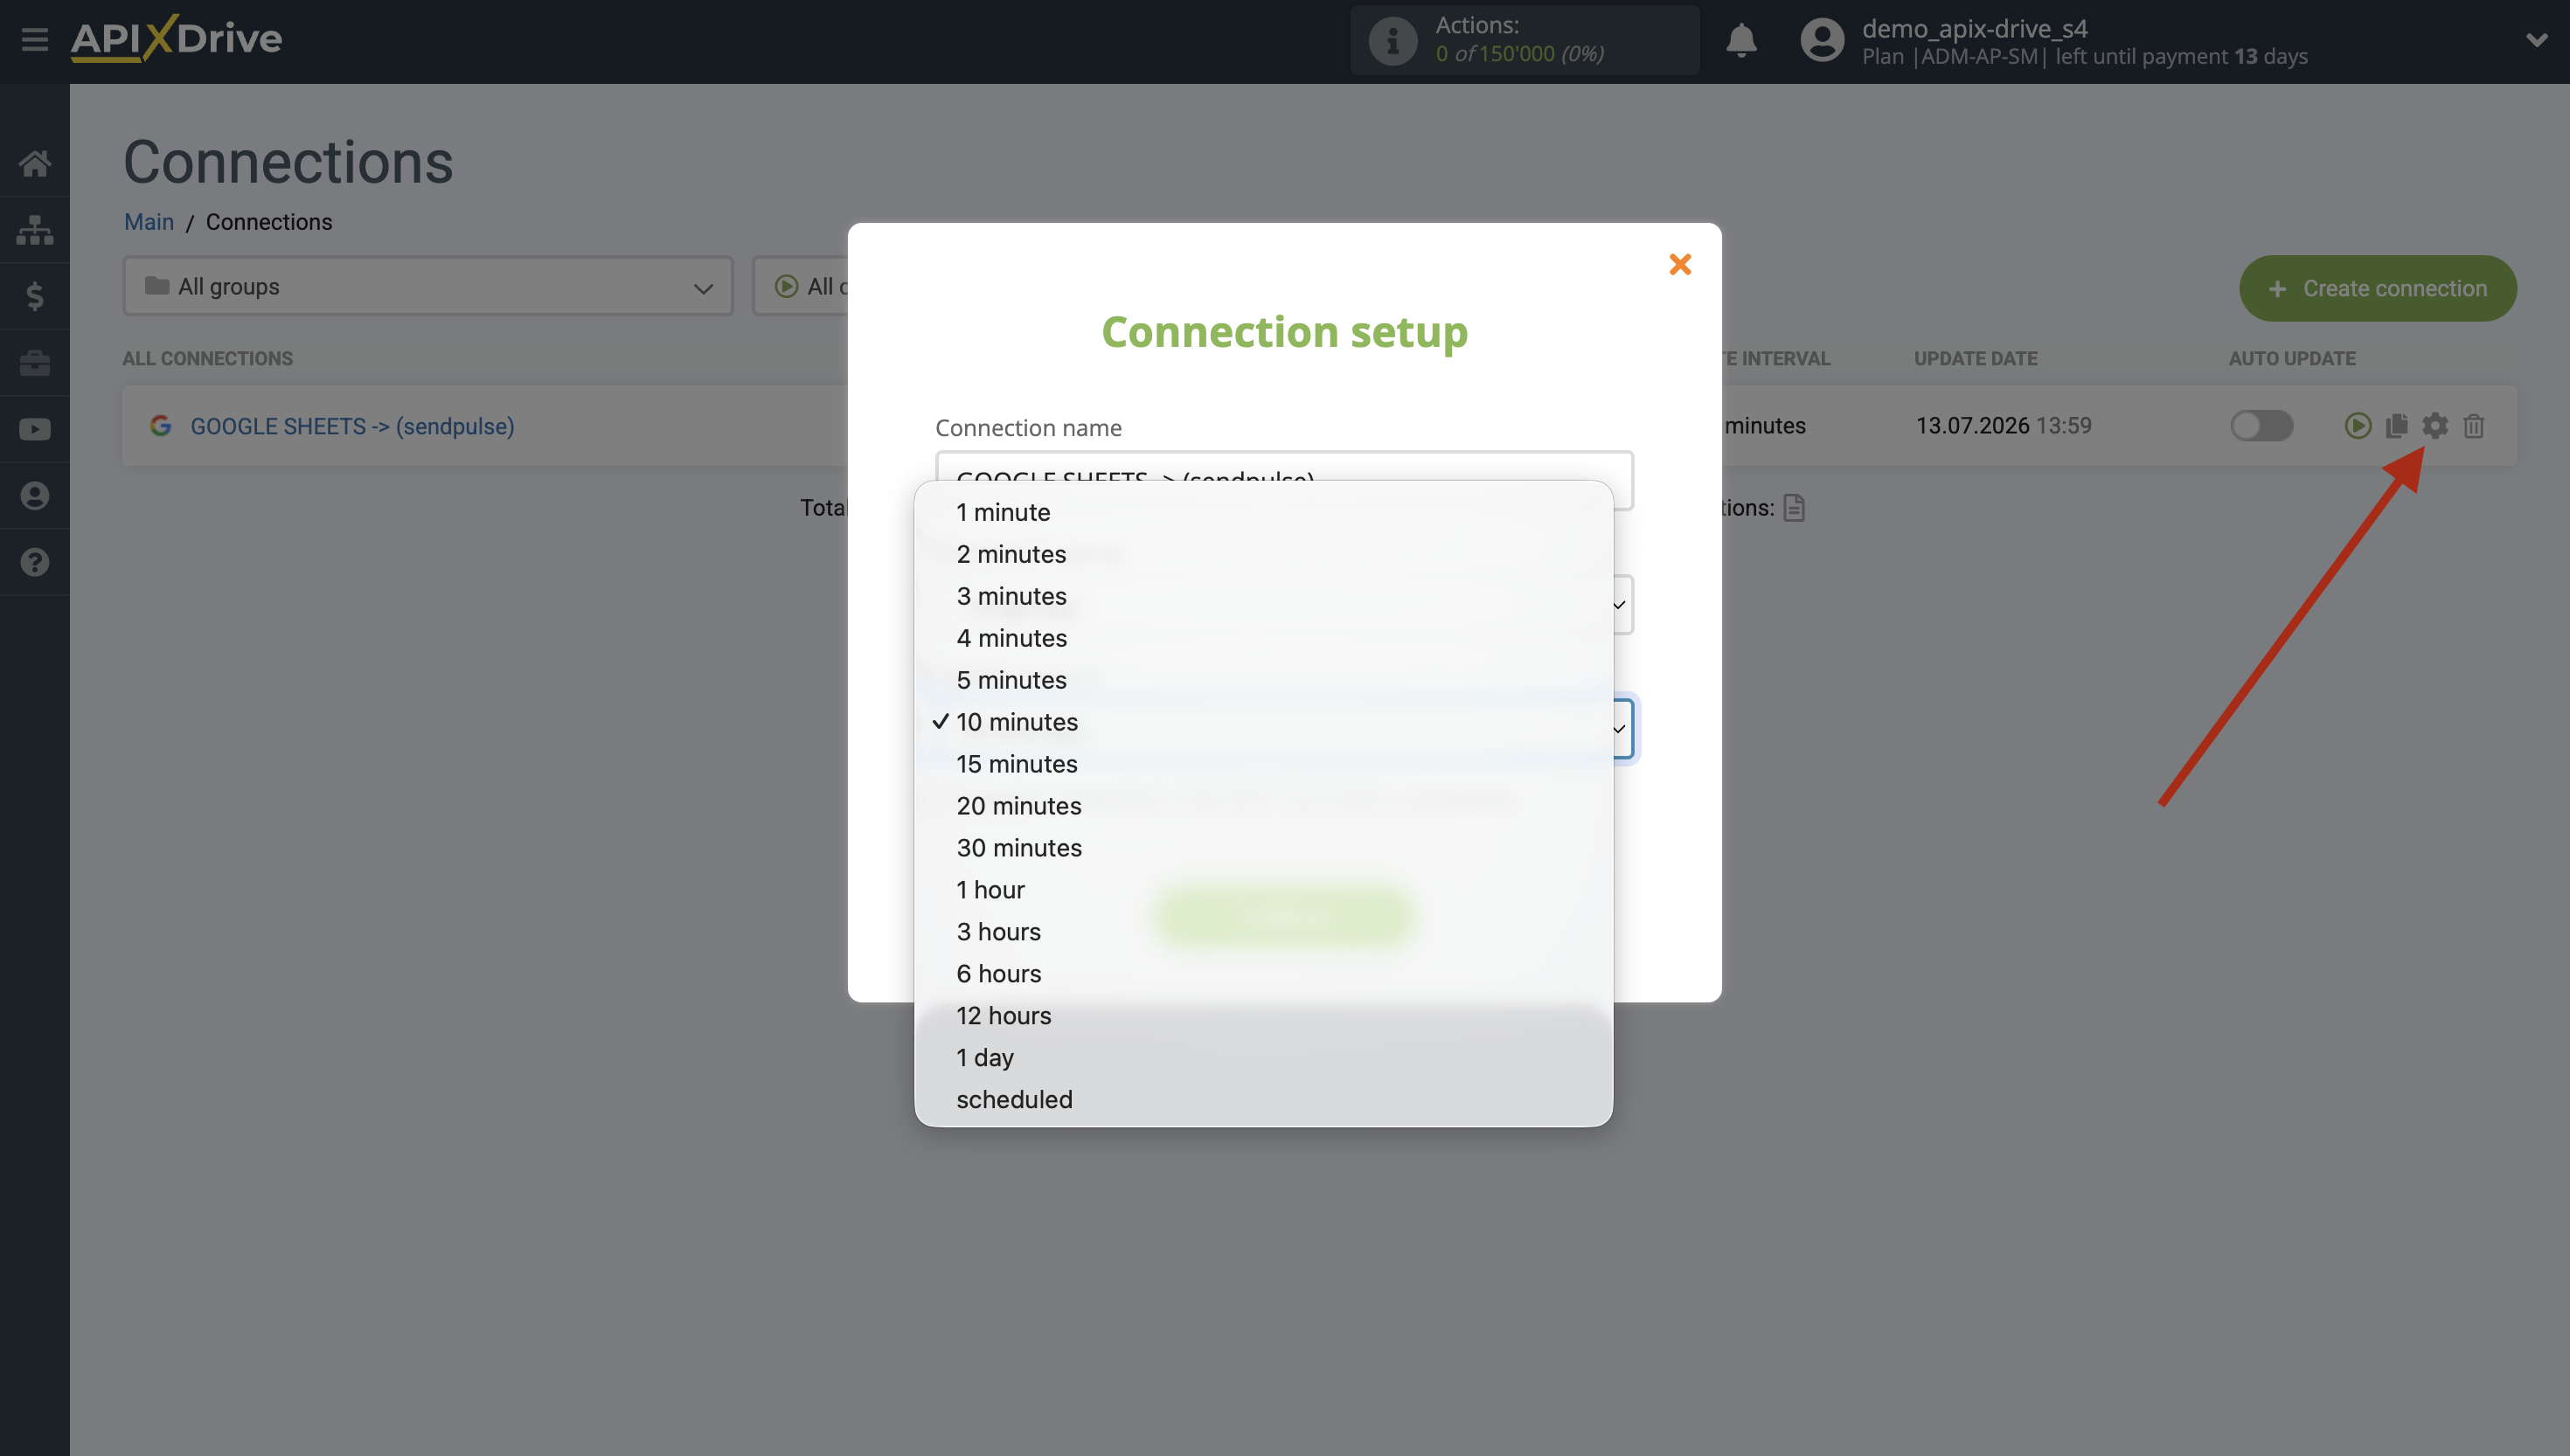This screenshot has height=1456, width=2570.
Task: Open the profile sidebar icon
Action: [35, 496]
